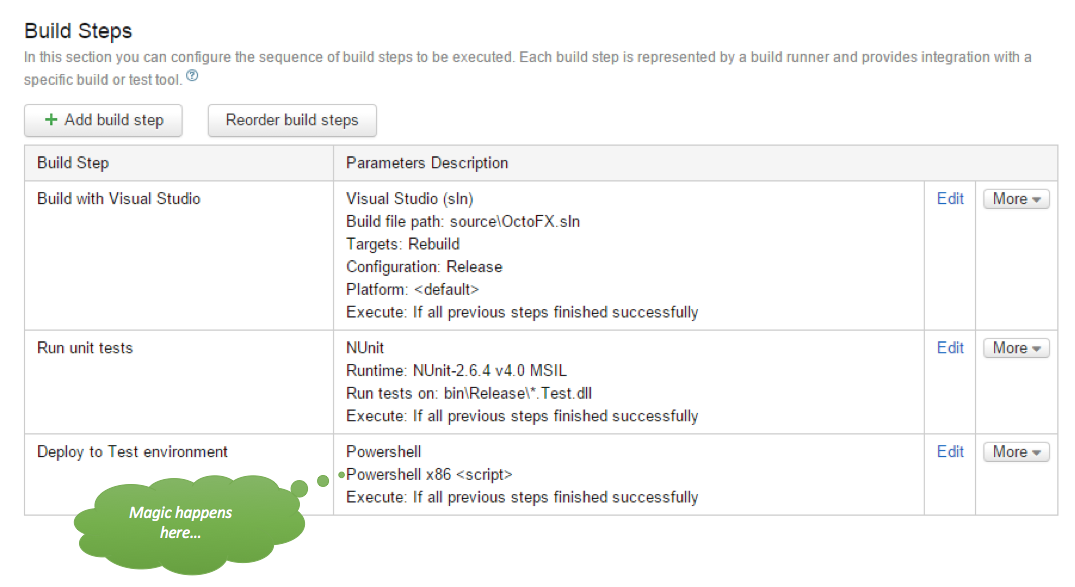Screen dimensions: 1075x587
Task: Click the Runtime NUnit-2.6.4 v4.0 MSIL line
Action: click(x=457, y=371)
